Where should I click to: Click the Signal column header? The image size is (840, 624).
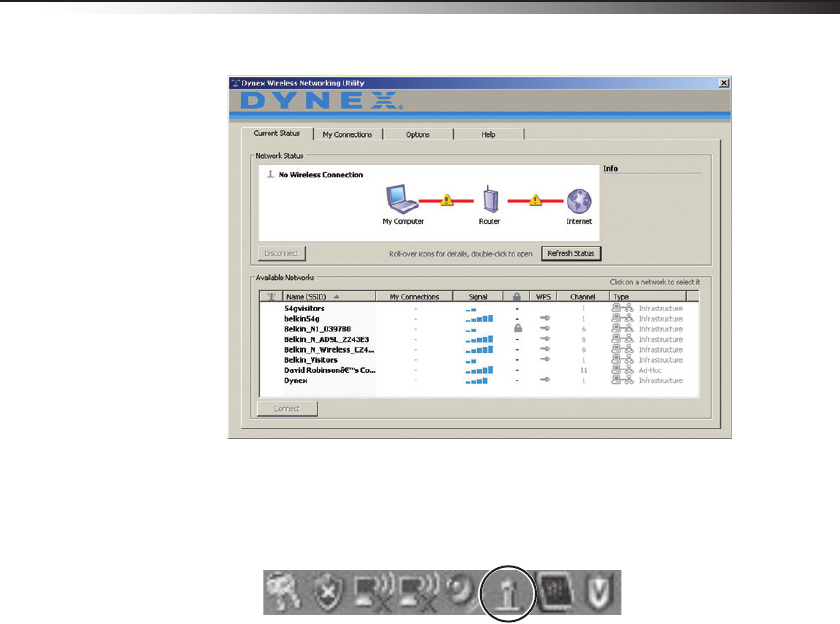click(x=478, y=297)
